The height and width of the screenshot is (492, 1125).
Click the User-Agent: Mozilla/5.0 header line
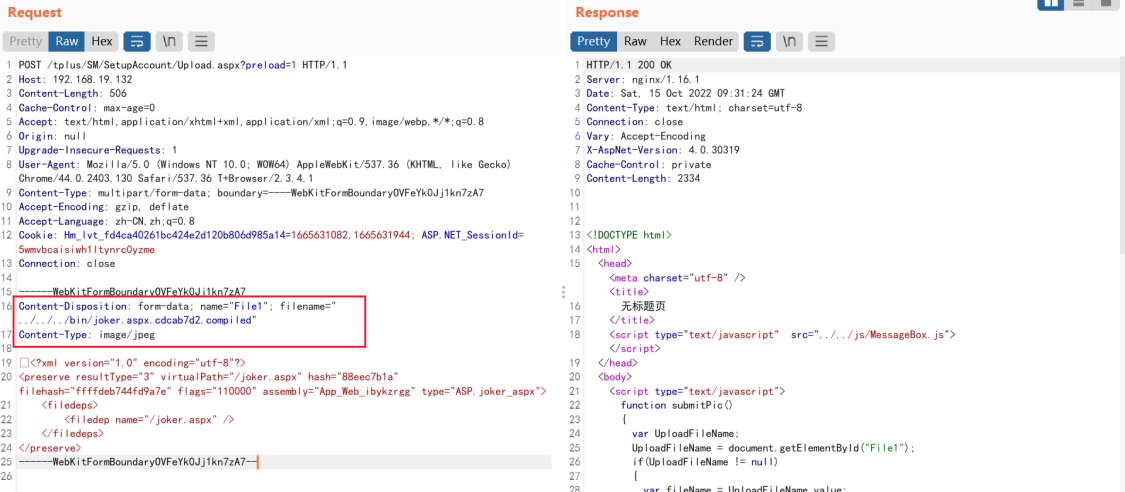point(264,165)
